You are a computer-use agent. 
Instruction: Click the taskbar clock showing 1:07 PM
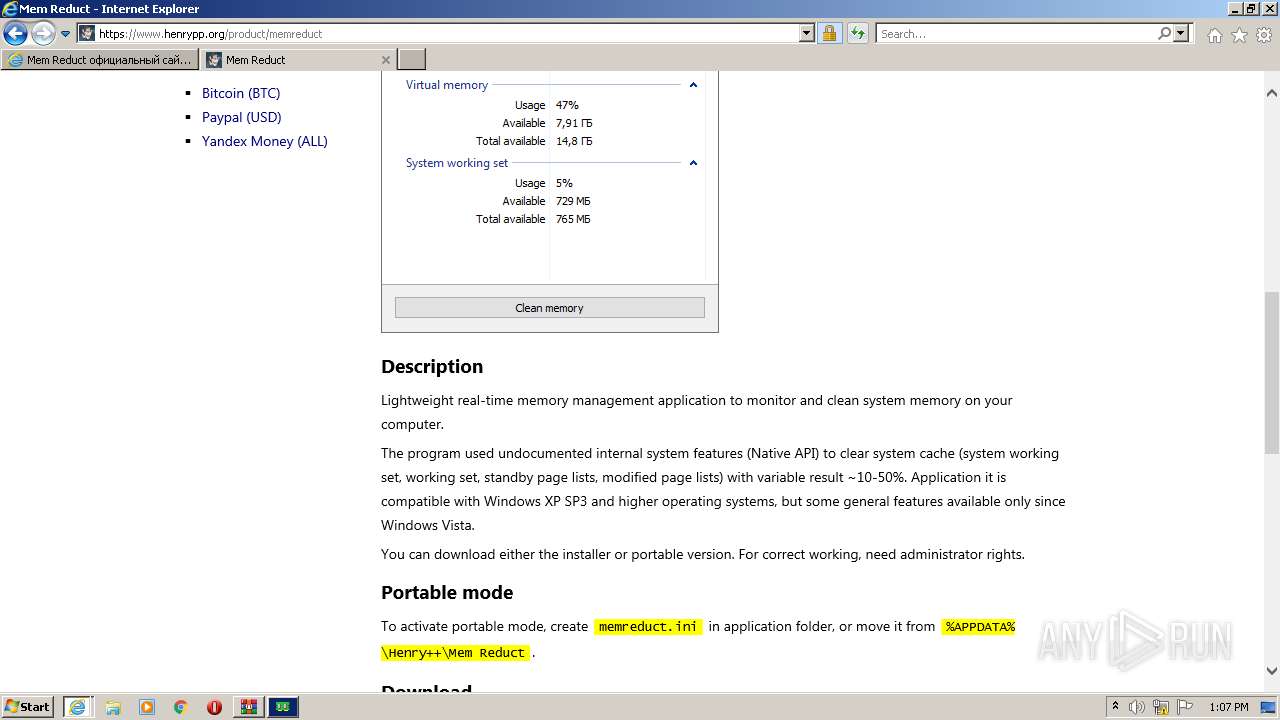[1228, 707]
